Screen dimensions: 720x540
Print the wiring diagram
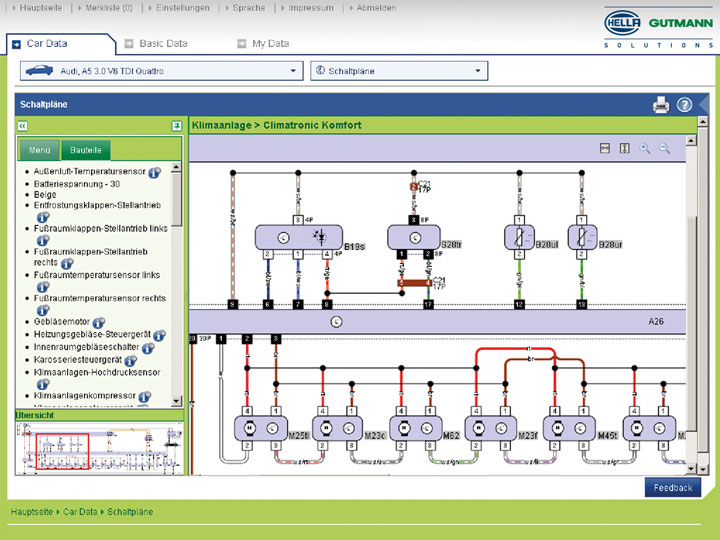661,104
